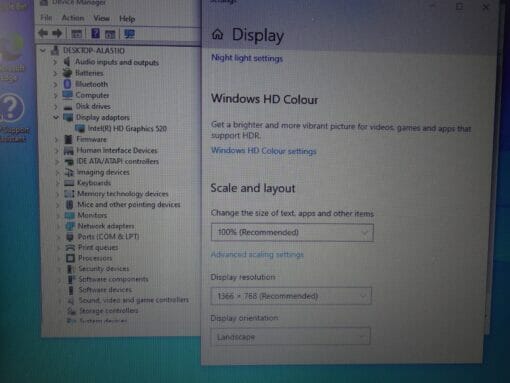Click the Audio inputs and outputs speaker icon

tap(67, 62)
